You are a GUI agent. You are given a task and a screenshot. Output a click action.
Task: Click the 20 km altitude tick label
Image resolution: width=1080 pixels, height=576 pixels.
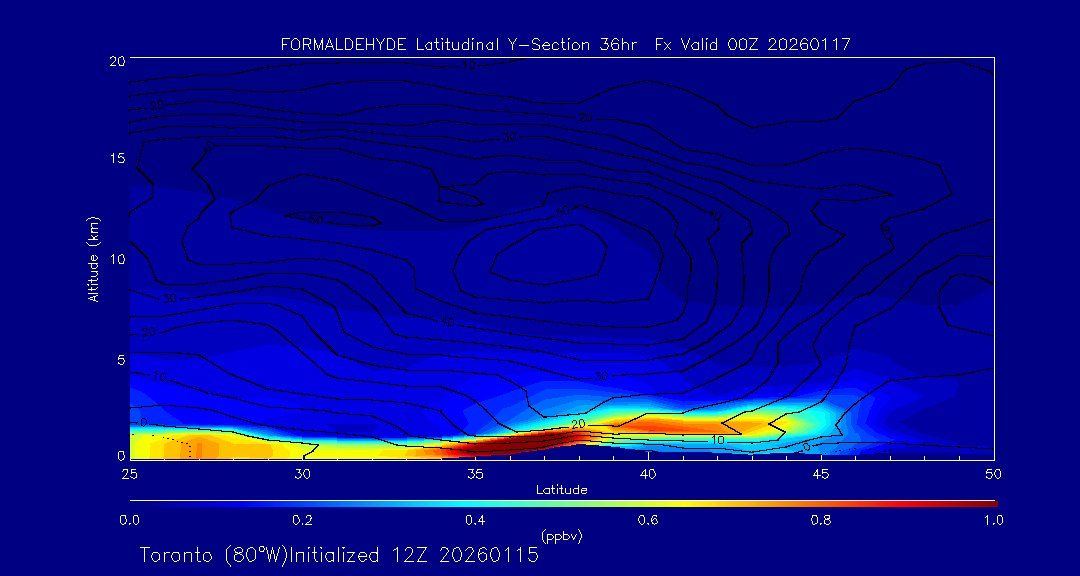[116, 61]
